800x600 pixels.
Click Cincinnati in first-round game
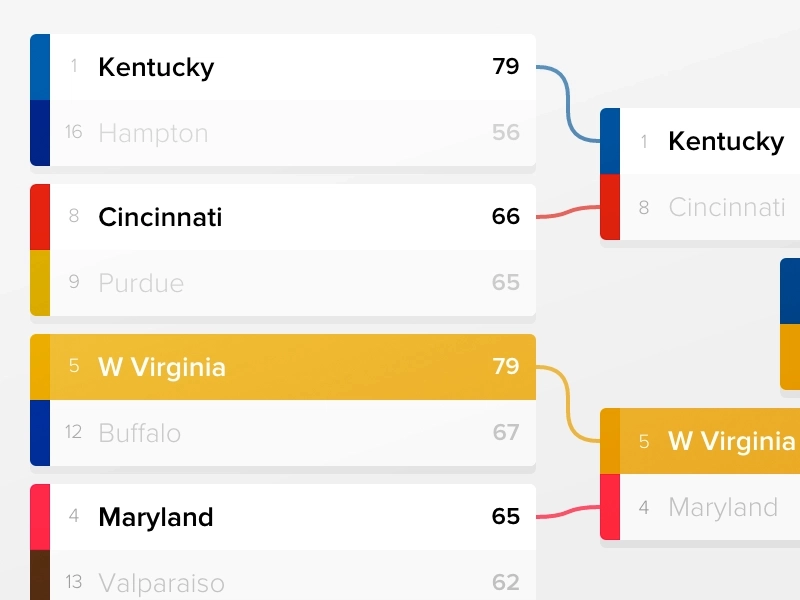pyautogui.click(x=283, y=217)
